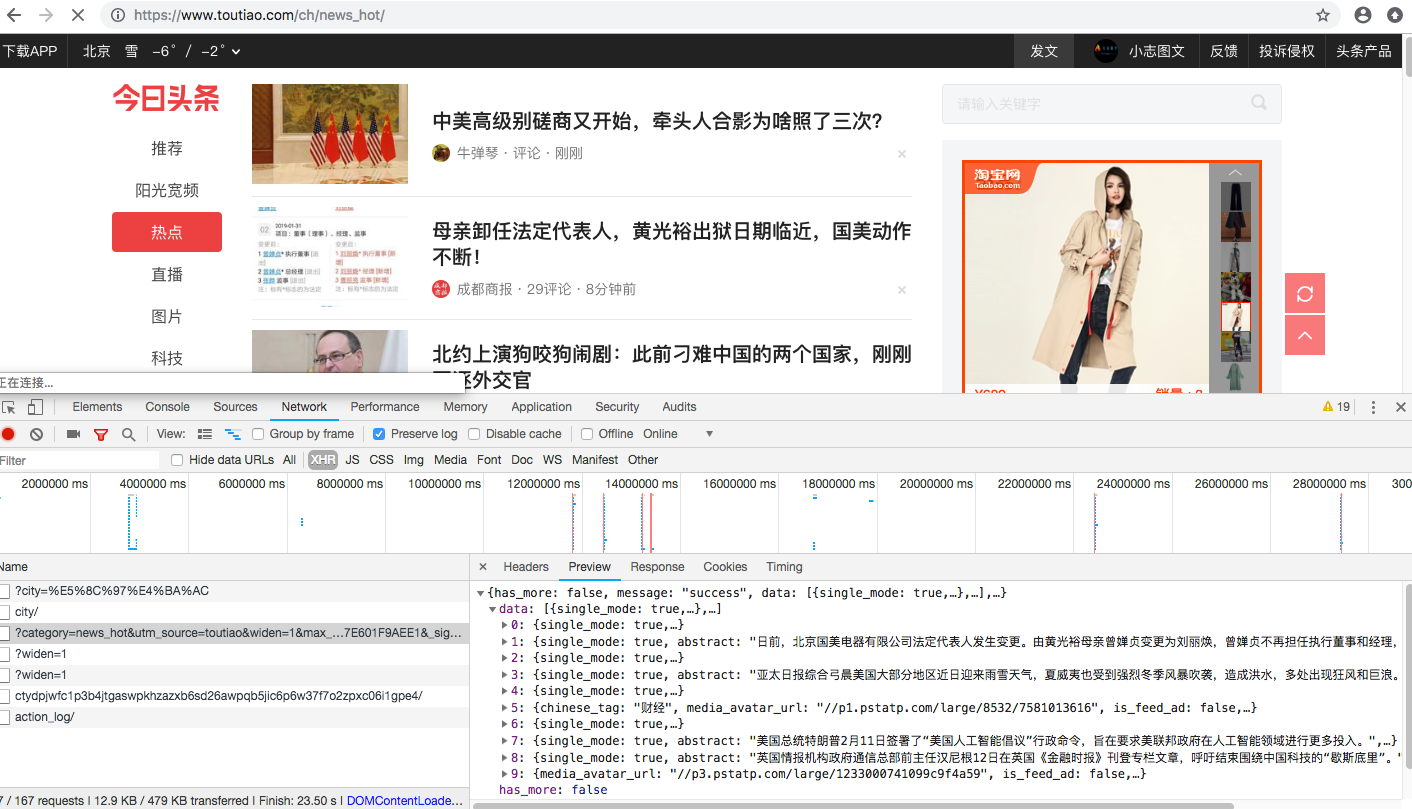Image resolution: width=1412 pixels, height=809 pixels.
Task: Switch to the Elements tab
Action: 97,407
